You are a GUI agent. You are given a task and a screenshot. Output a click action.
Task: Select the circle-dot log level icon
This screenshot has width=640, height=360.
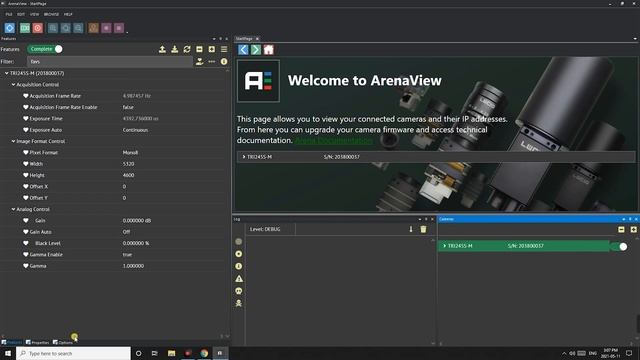(x=239, y=254)
